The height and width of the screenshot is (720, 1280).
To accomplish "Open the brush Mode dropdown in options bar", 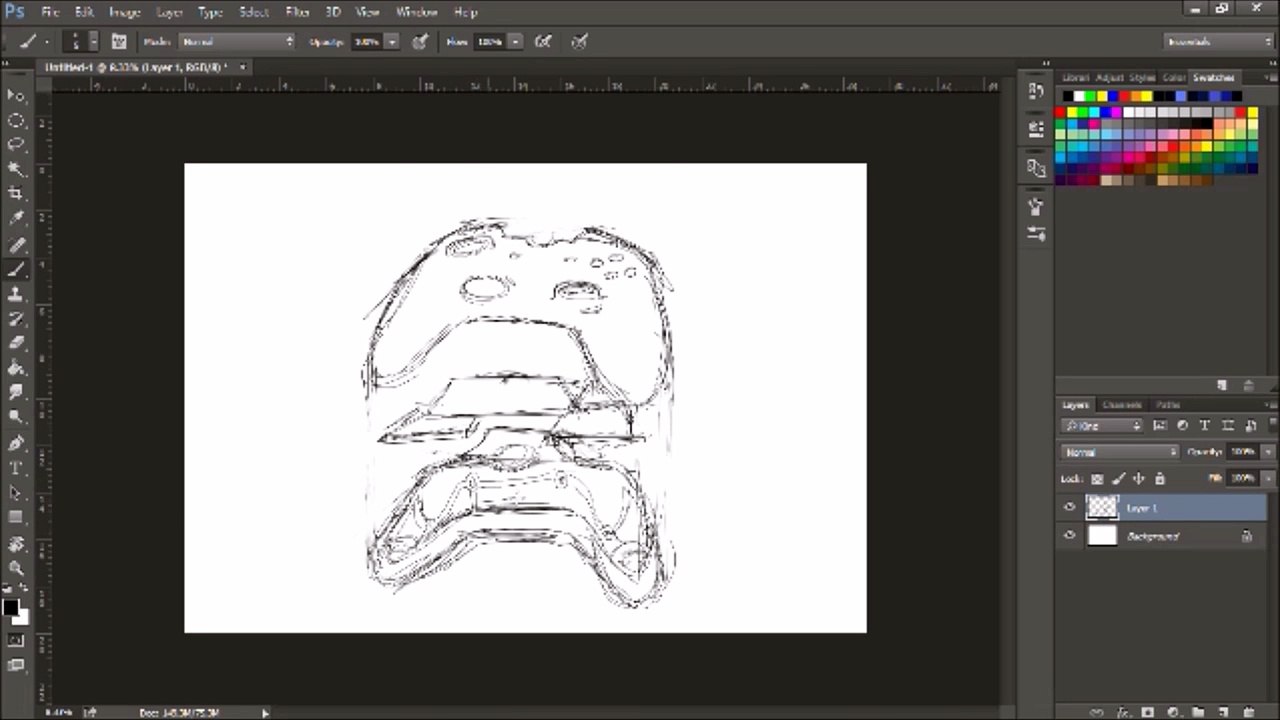I will (x=237, y=42).
